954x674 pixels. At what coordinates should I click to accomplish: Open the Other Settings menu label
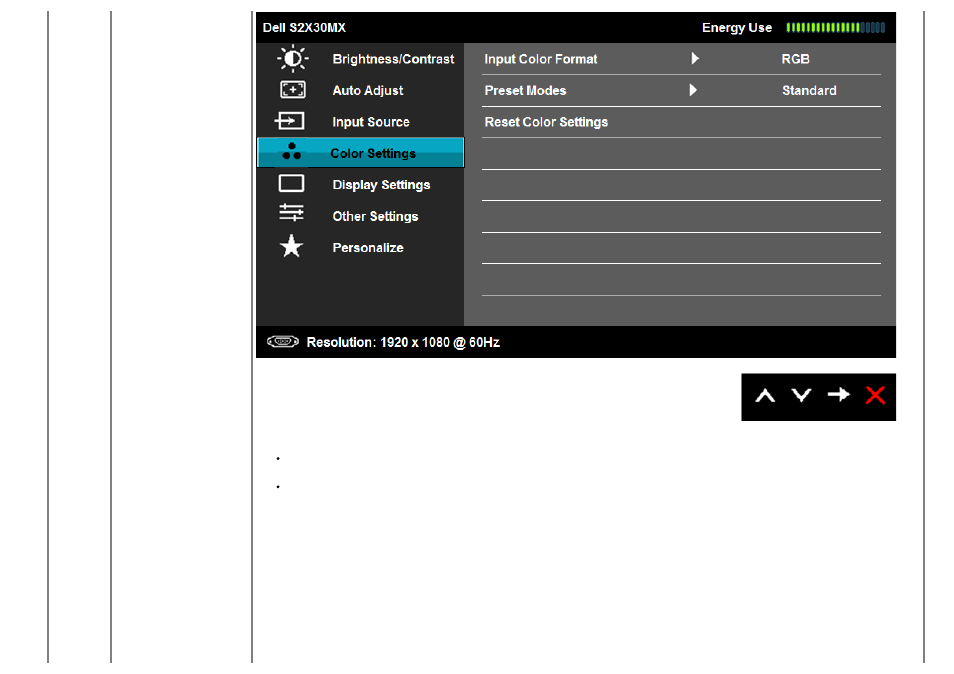tap(375, 216)
